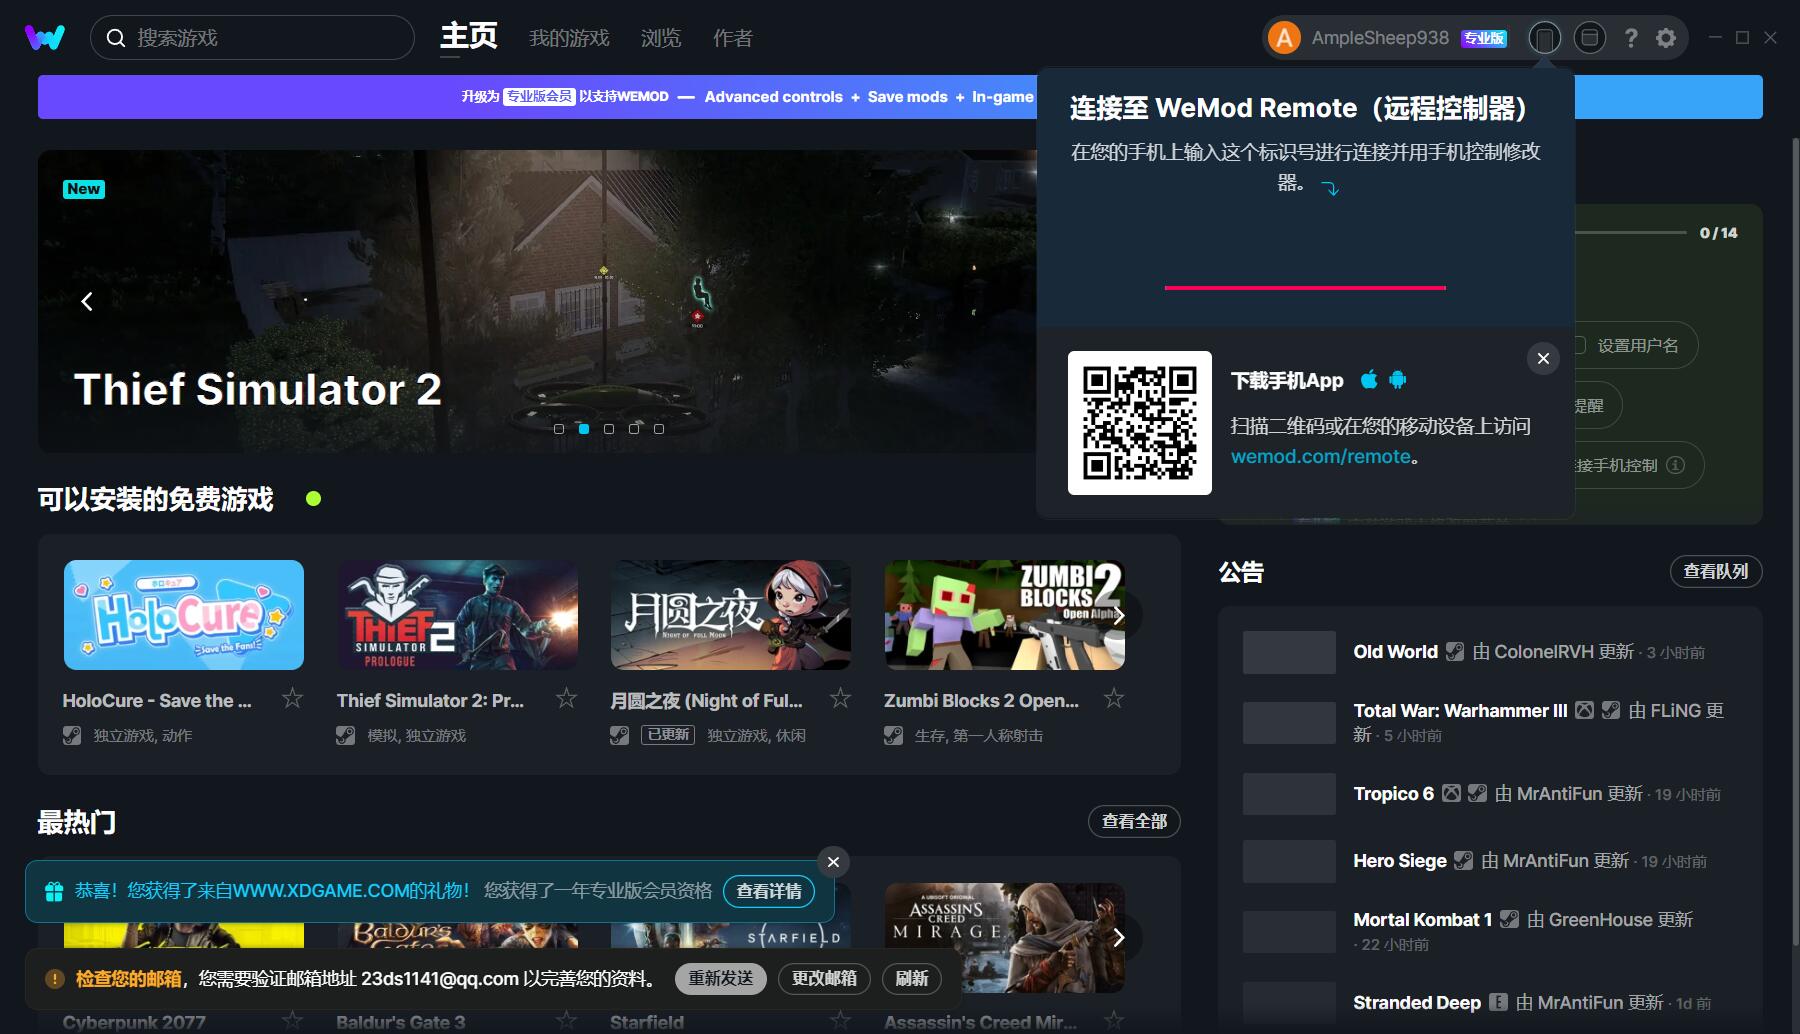Open settings gear icon
Viewport: 1800px width, 1034px height.
coord(1666,38)
